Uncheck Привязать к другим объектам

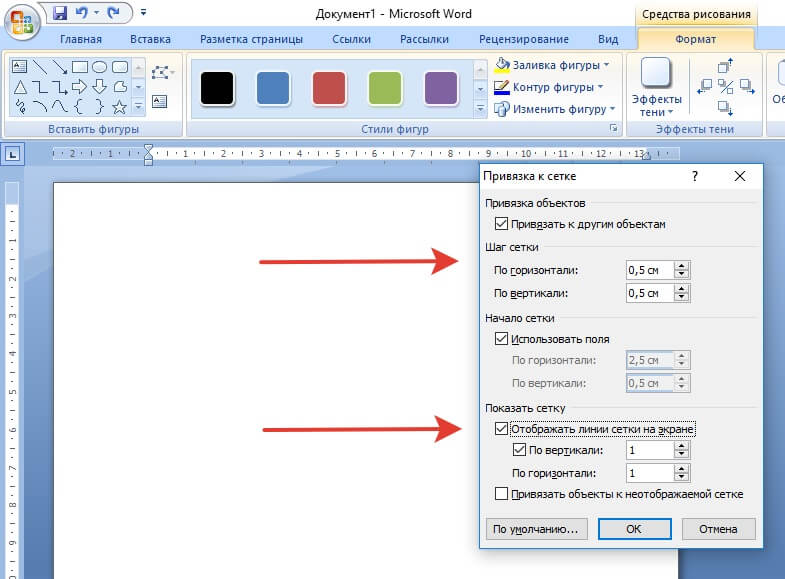(501, 224)
